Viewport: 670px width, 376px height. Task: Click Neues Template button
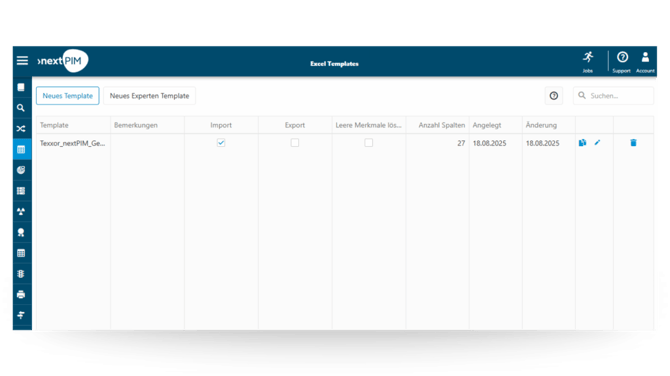tap(68, 96)
